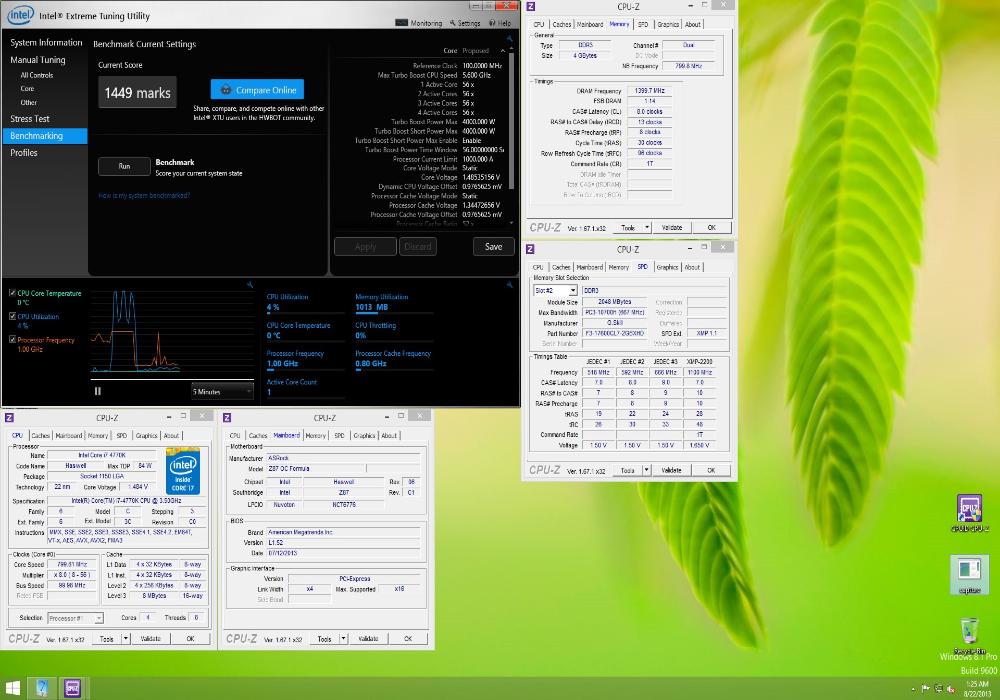Screen dimensions: 1000x700
Task: Activate CPU-Z taskbar icon
Action: [x=73, y=689]
